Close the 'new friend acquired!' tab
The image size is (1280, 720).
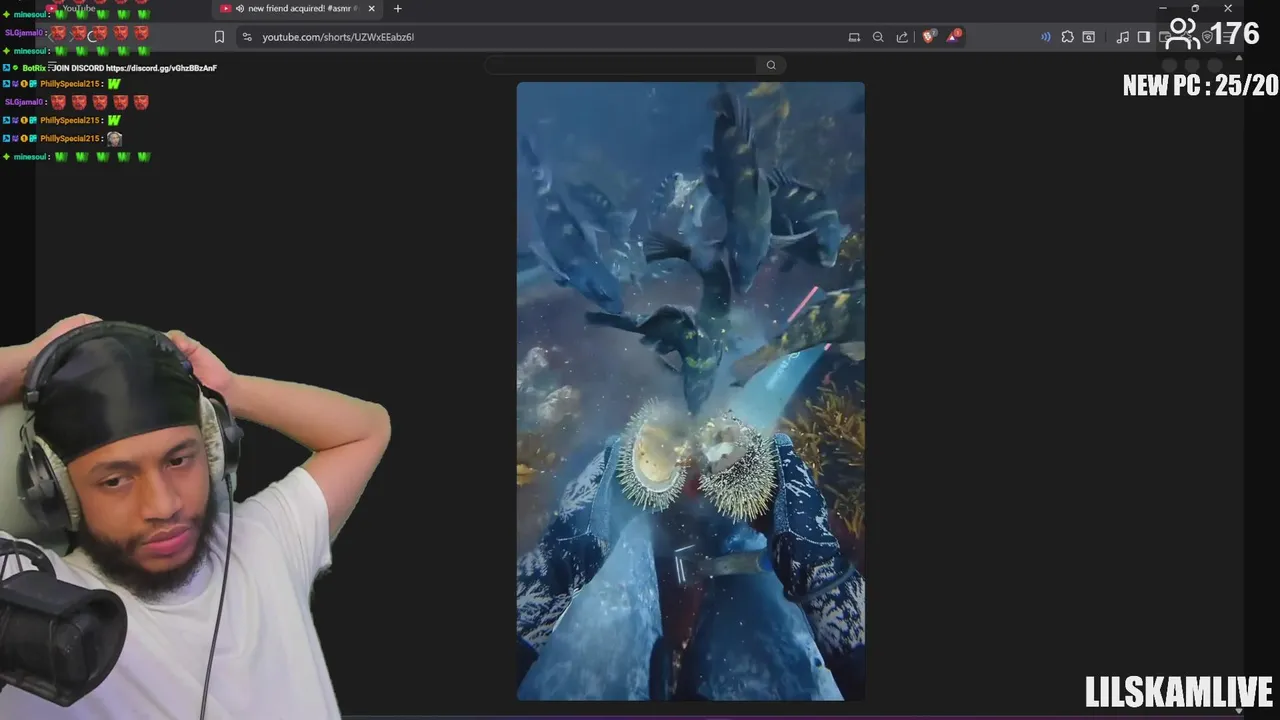(372, 9)
